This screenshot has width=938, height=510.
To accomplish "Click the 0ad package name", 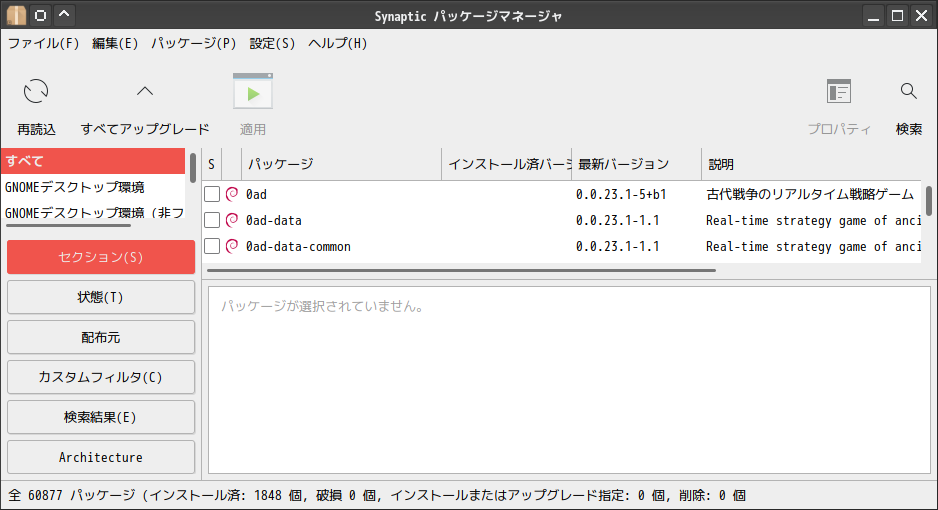I will [x=256, y=194].
